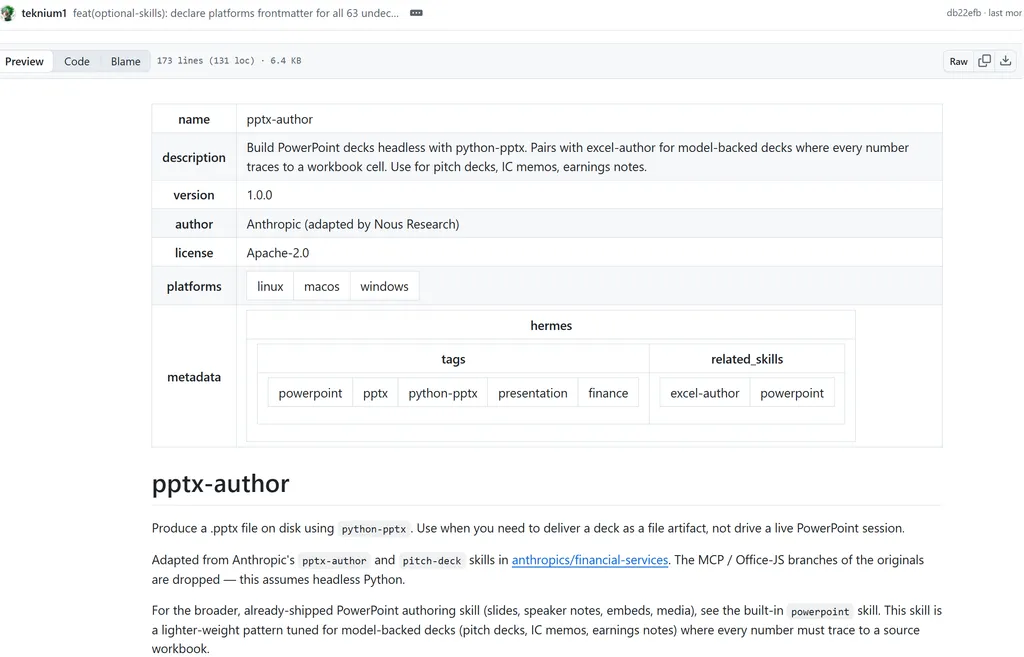Click the version value 1.0.0
This screenshot has width=1024, height=657.
(x=259, y=195)
